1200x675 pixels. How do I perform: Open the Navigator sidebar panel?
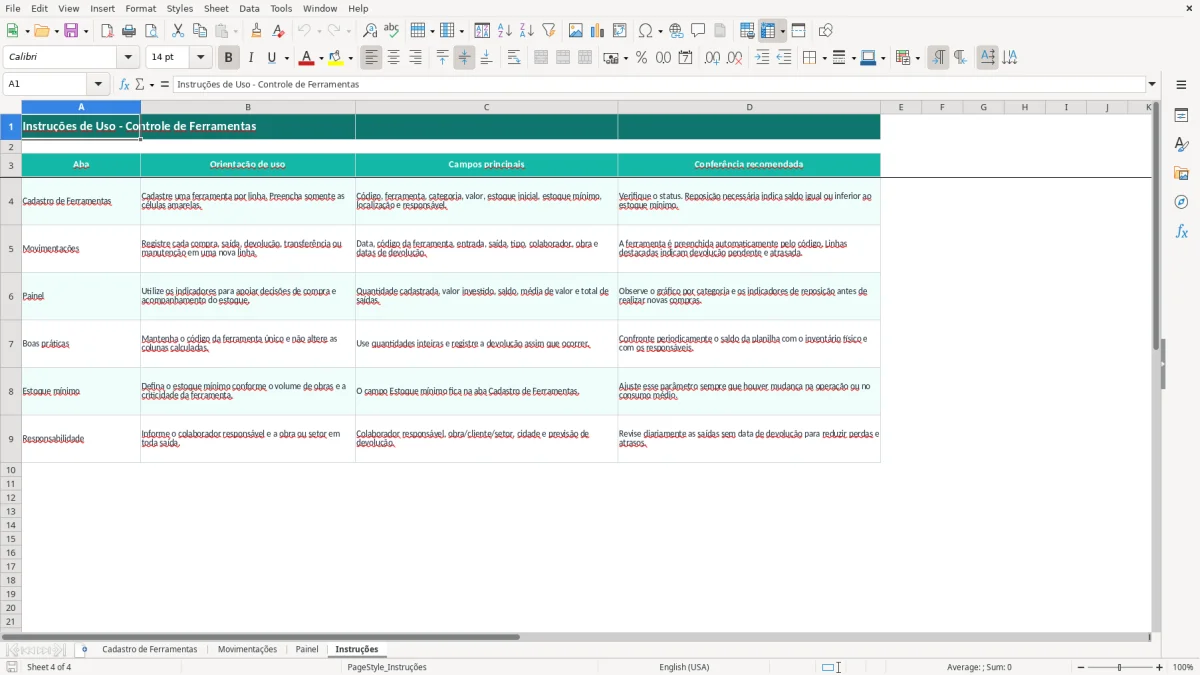click(1181, 202)
